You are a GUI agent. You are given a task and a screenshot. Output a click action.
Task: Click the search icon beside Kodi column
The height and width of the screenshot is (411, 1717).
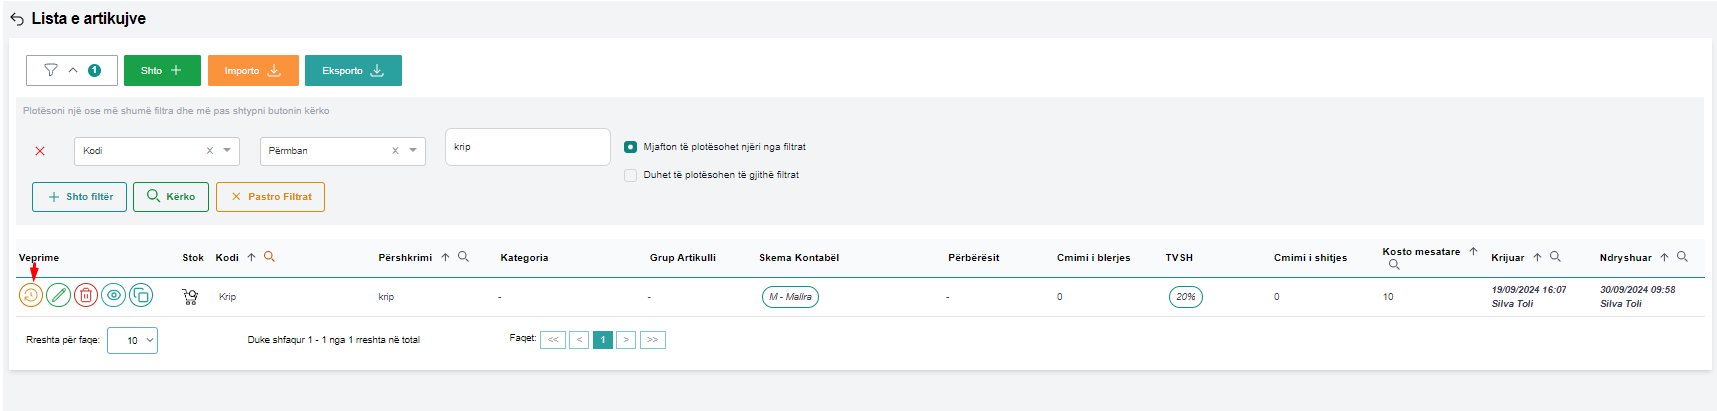[x=269, y=257]
